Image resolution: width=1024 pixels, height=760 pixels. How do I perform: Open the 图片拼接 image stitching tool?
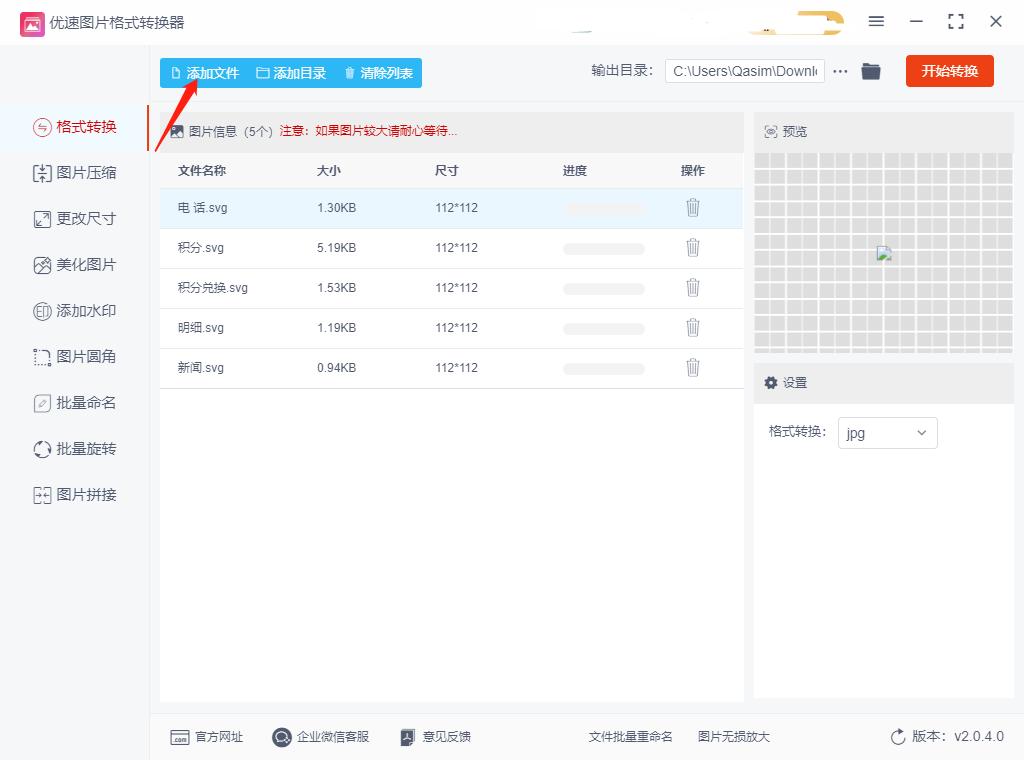75,494
